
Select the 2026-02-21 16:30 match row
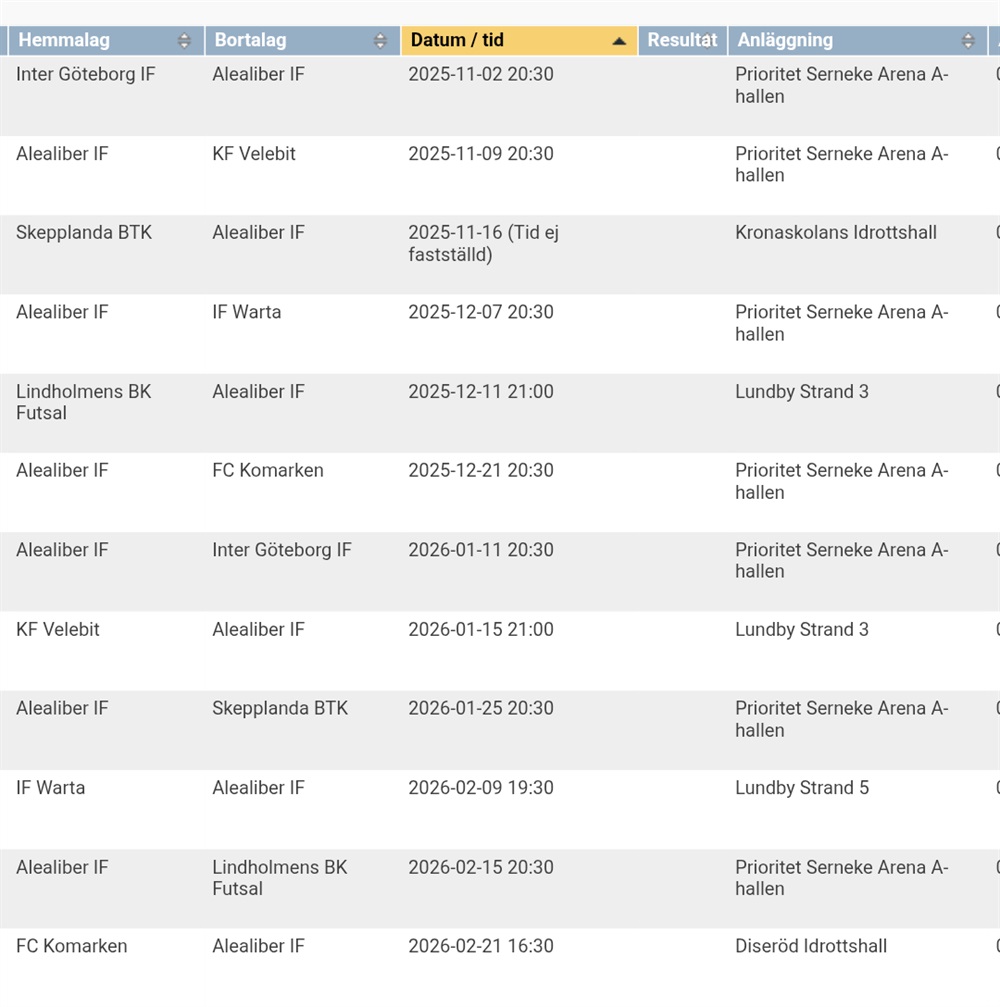(x=481, y=946)
